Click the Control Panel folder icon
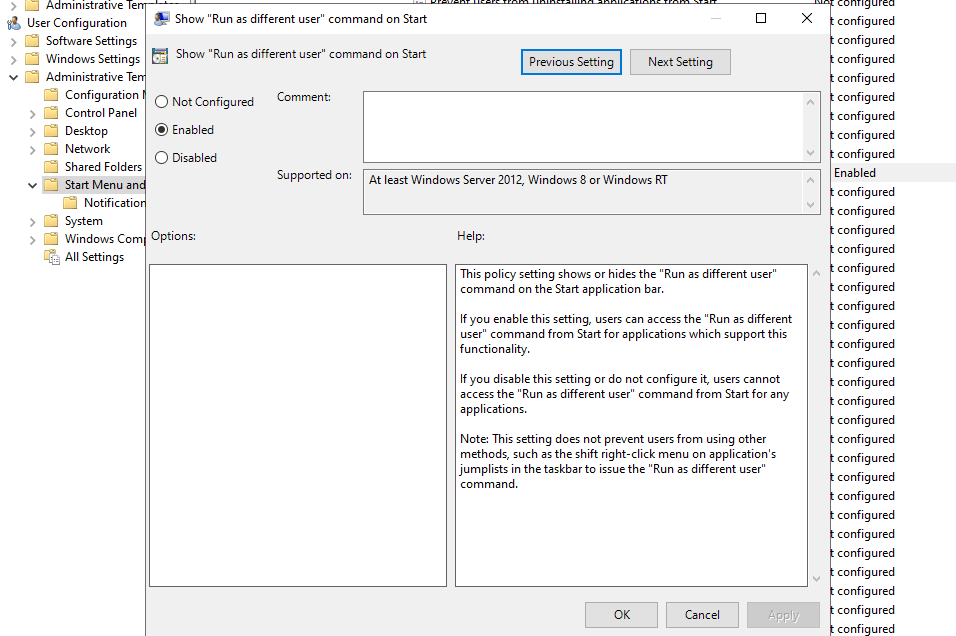 click(x=52, y=113)
